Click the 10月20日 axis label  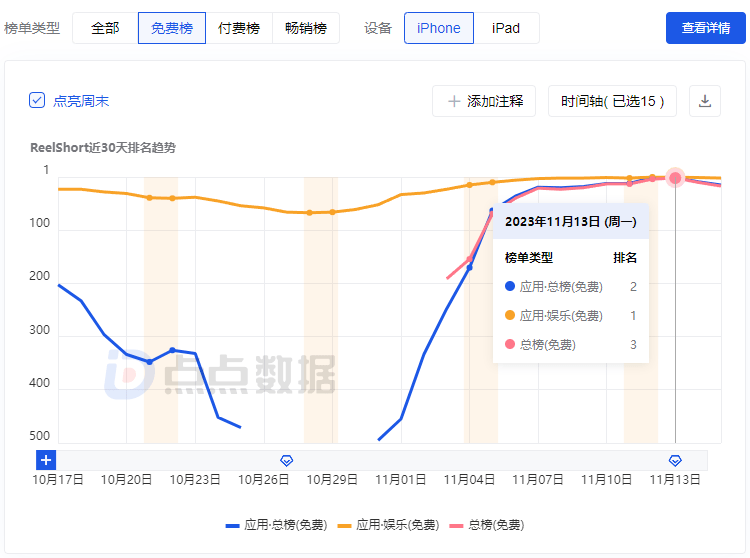point(126,480)
